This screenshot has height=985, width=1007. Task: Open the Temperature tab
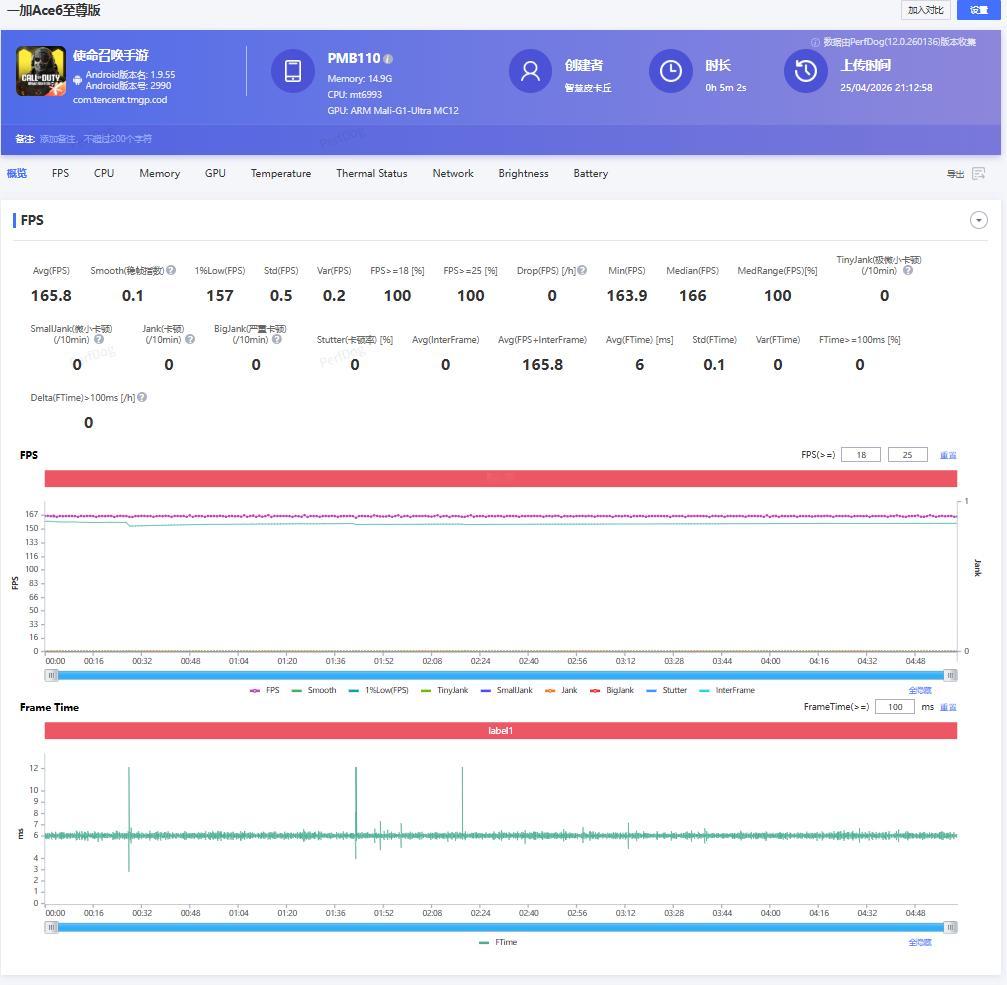coord(280,173)
